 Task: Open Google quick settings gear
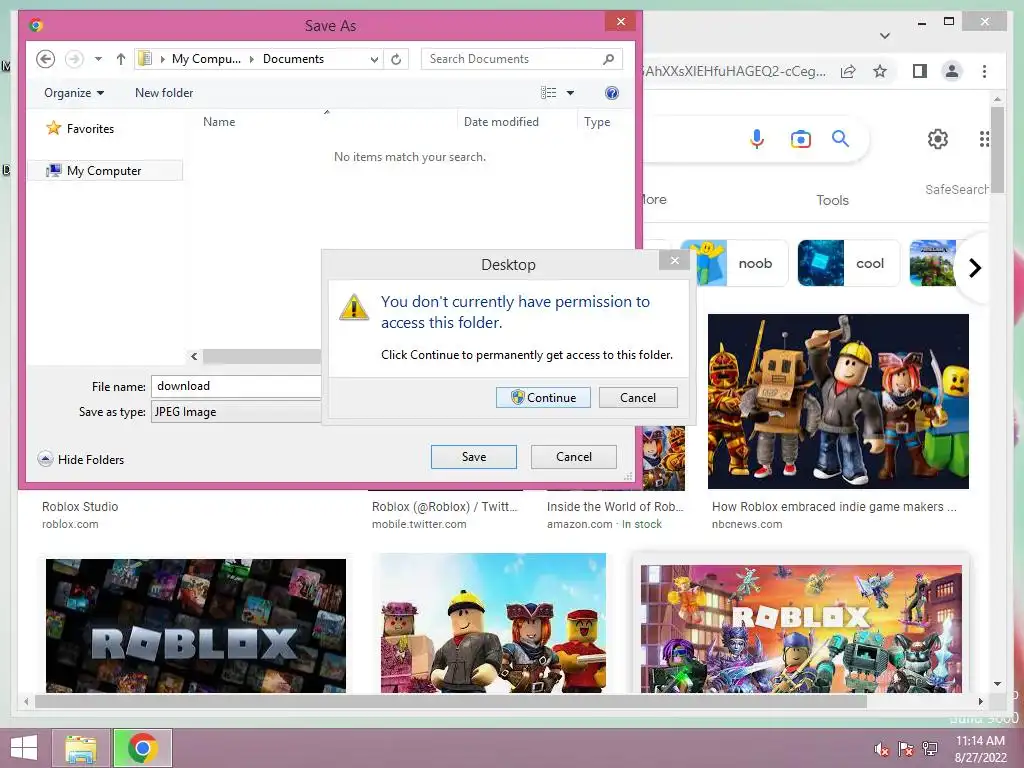938,138
